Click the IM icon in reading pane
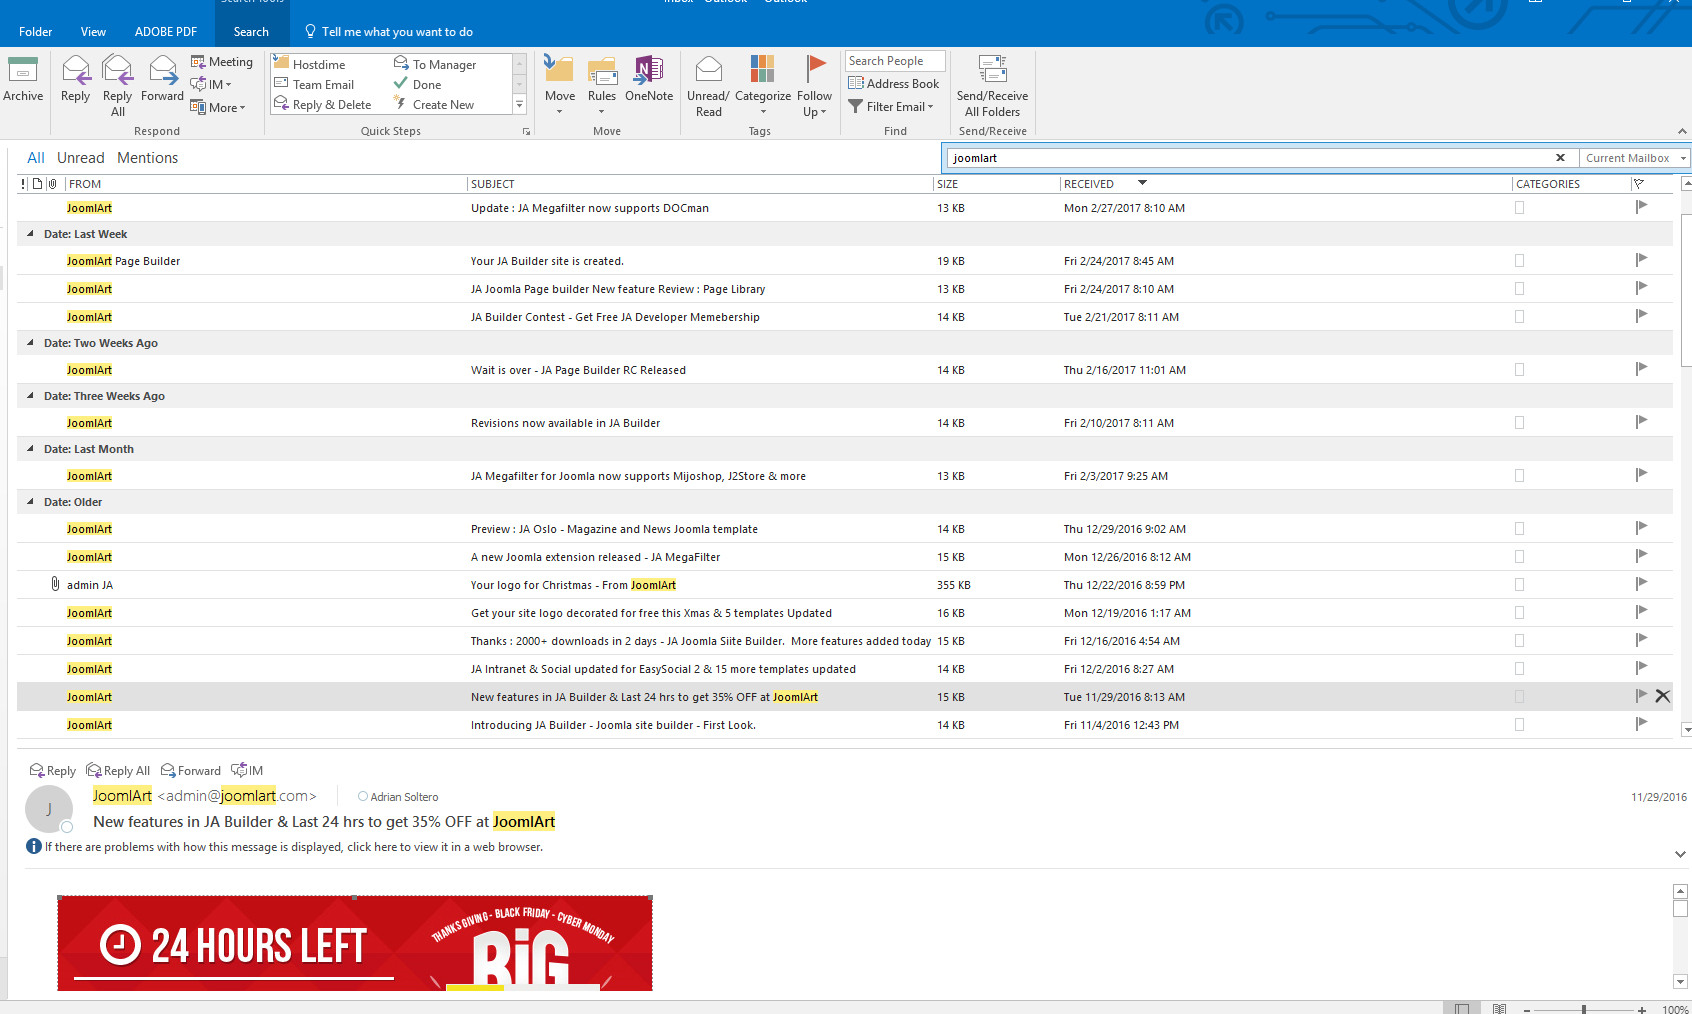Screen dimensions: 1692x1014 [247, 770]
